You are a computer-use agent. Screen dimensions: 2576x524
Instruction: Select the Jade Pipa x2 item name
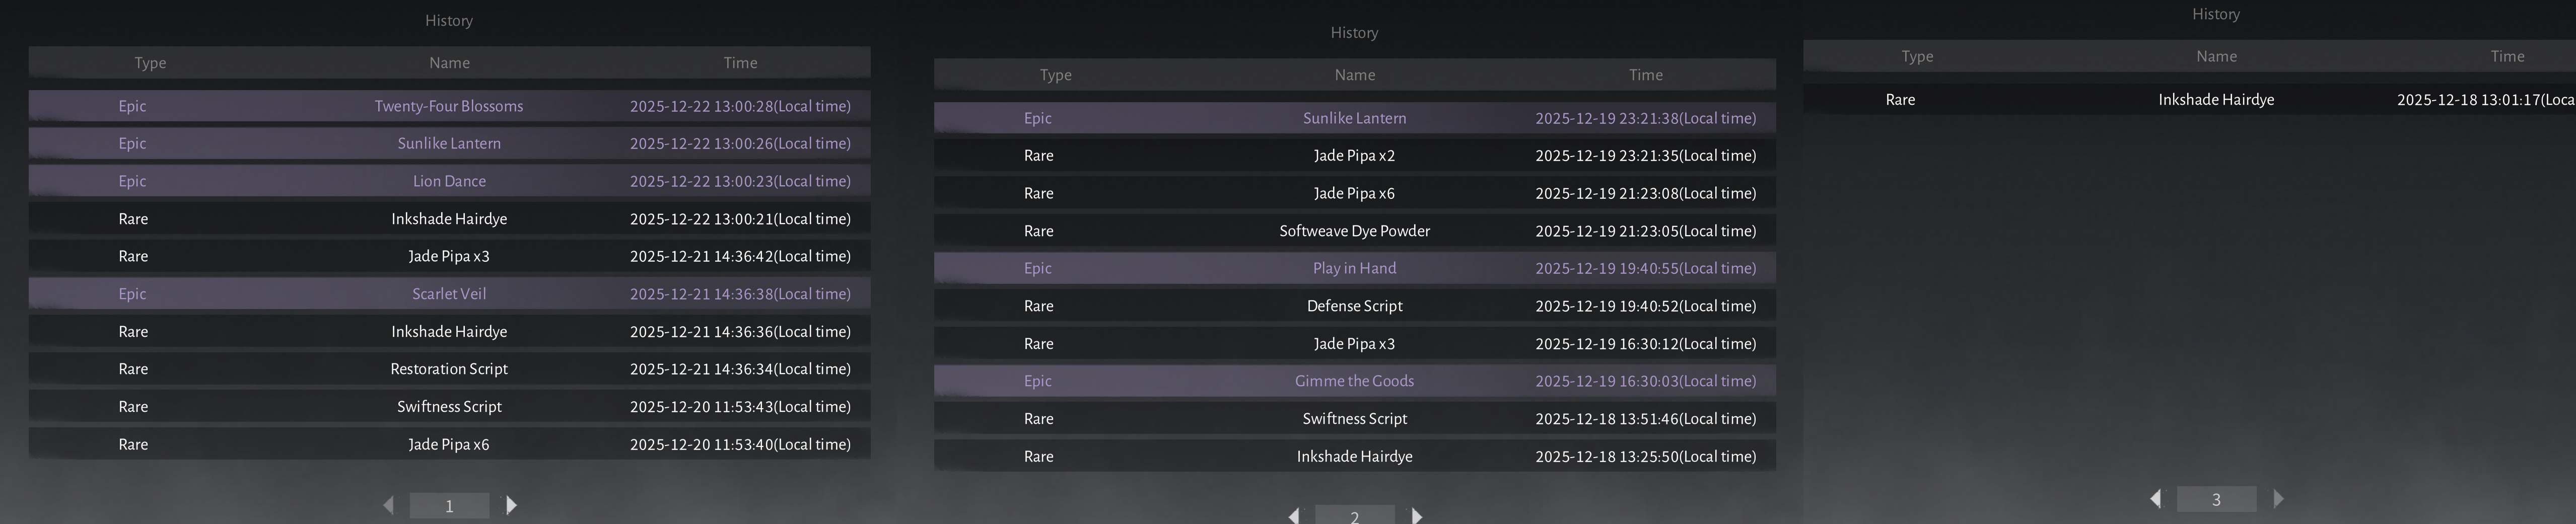click(1355, 156)
